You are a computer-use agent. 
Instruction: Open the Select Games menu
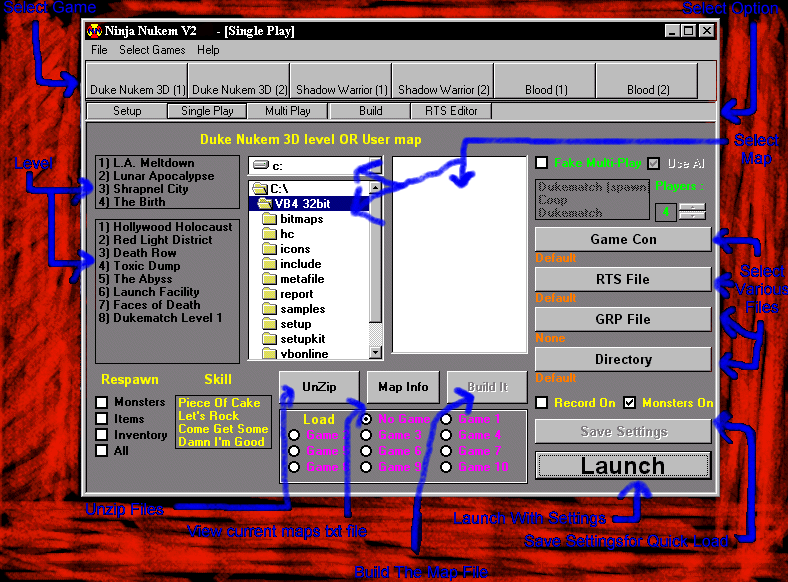(152, 50)
